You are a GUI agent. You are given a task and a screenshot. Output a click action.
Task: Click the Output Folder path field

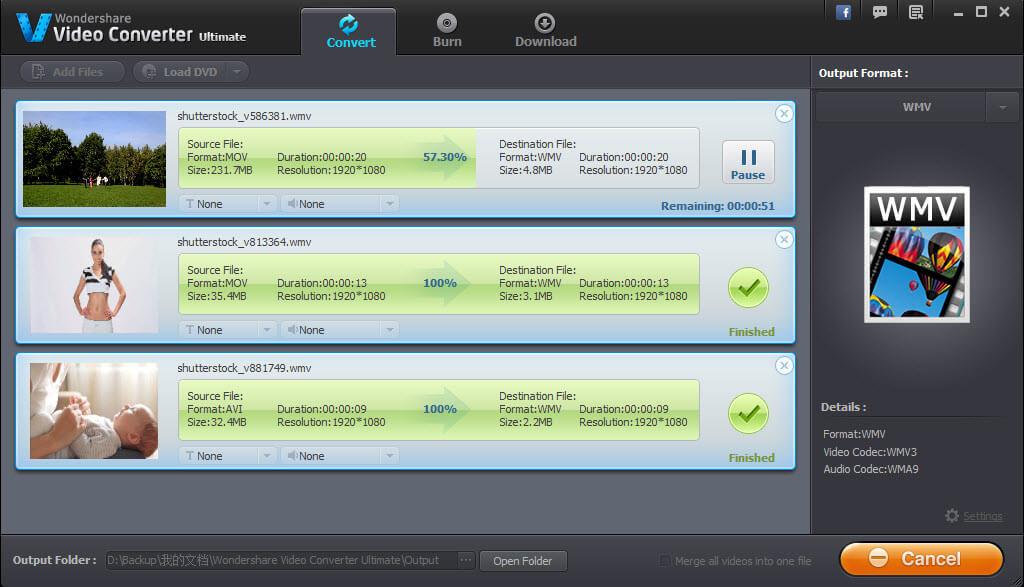(x=281, y=560)
